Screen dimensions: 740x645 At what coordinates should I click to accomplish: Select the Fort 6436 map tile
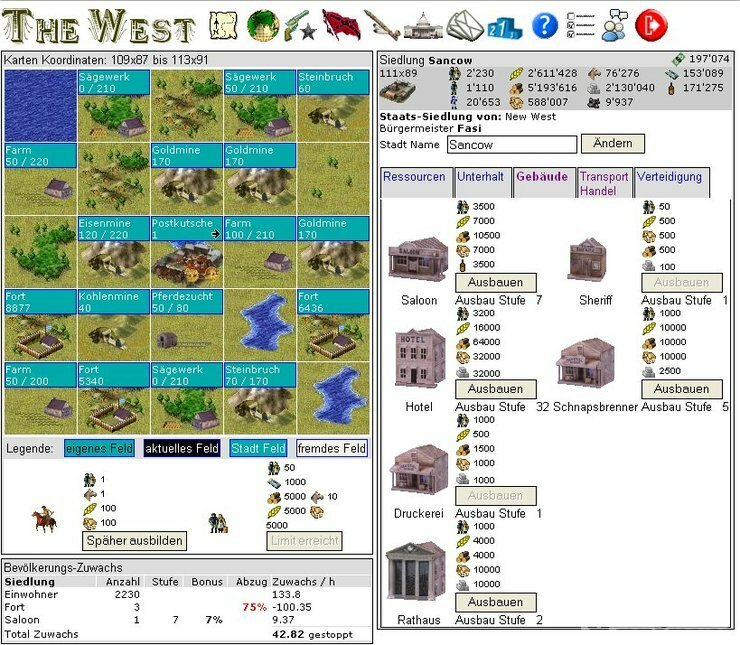pyautogui.click(x=333, y=325)
